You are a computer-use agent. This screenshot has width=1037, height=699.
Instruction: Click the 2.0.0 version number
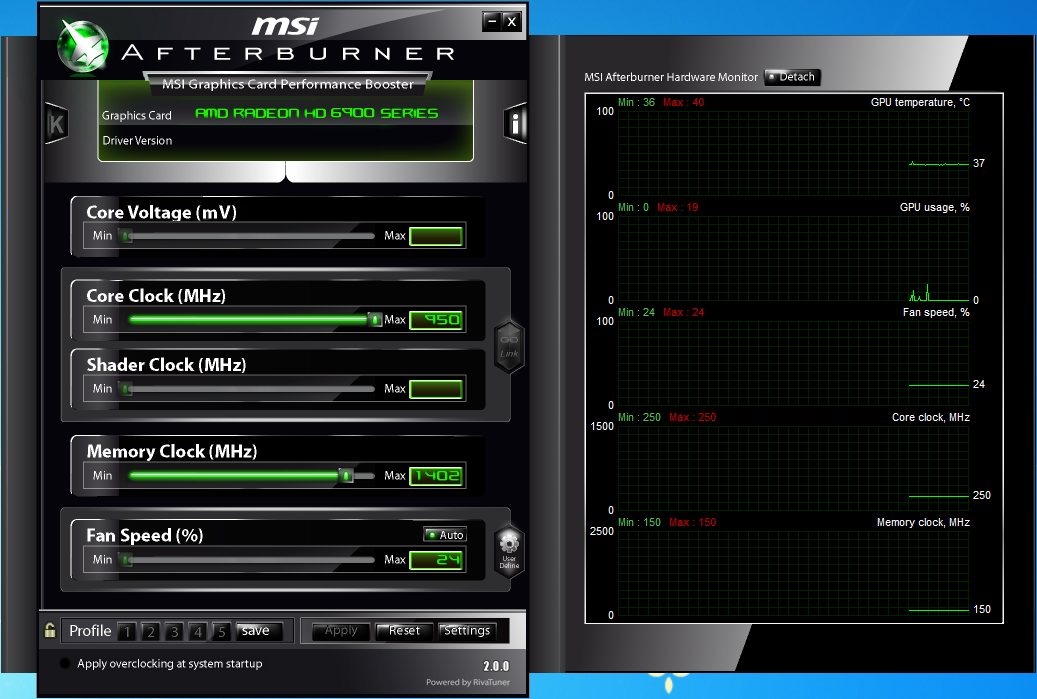coord(496,666)
